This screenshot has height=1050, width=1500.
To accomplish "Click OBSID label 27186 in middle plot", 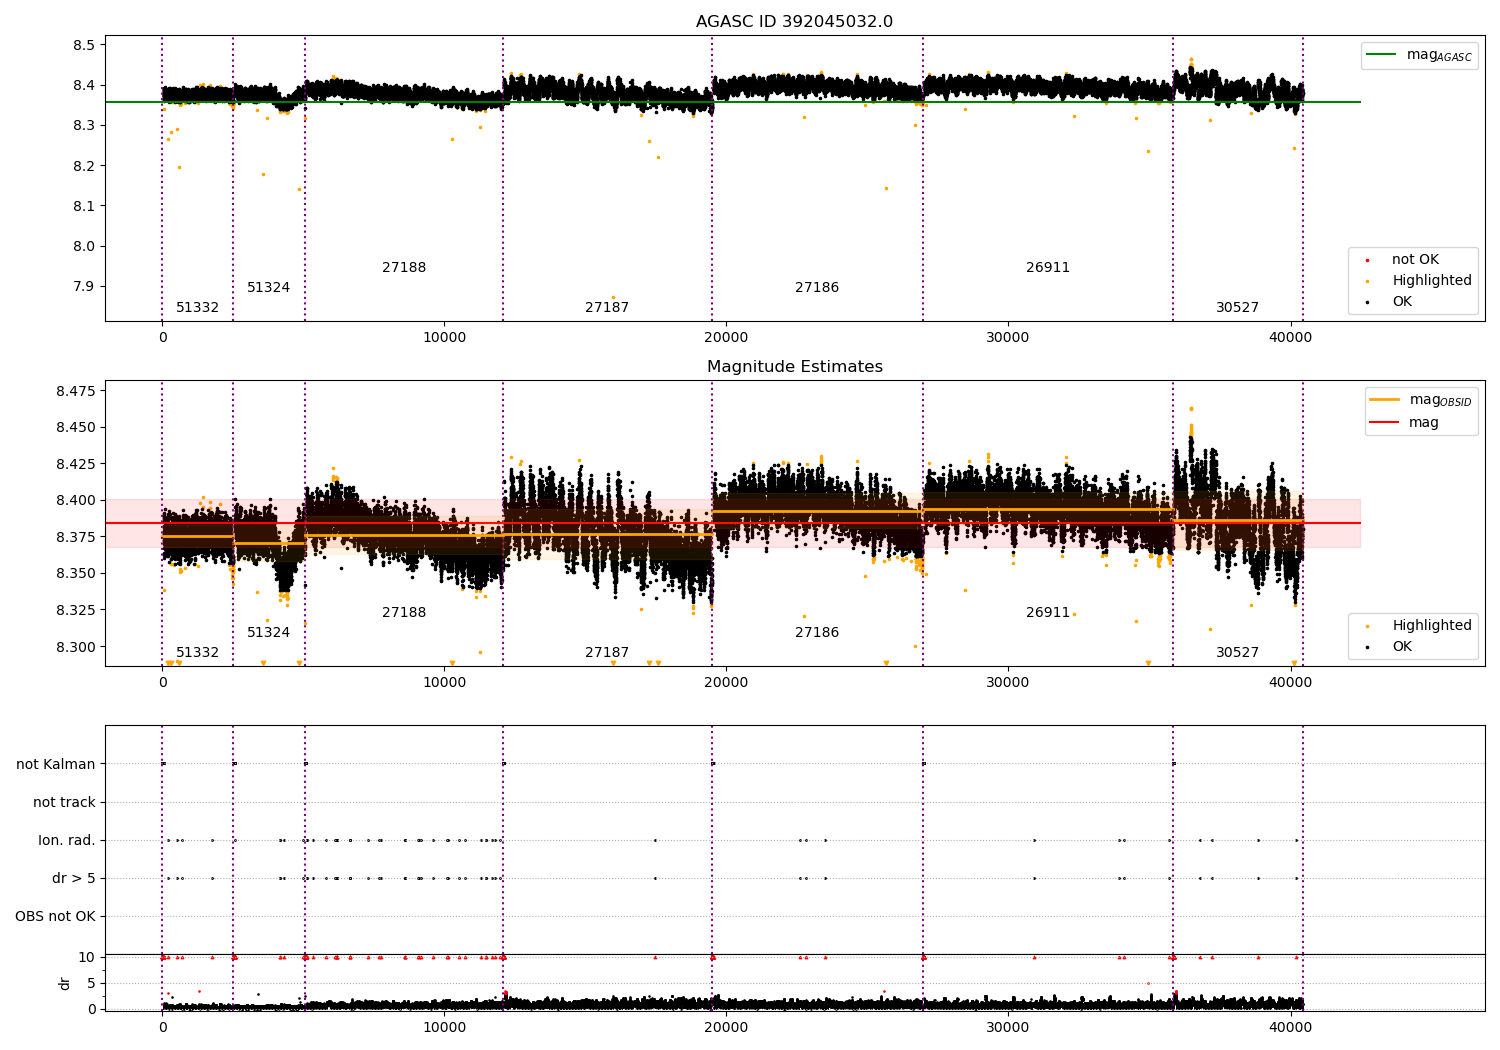I will point(817,633).
